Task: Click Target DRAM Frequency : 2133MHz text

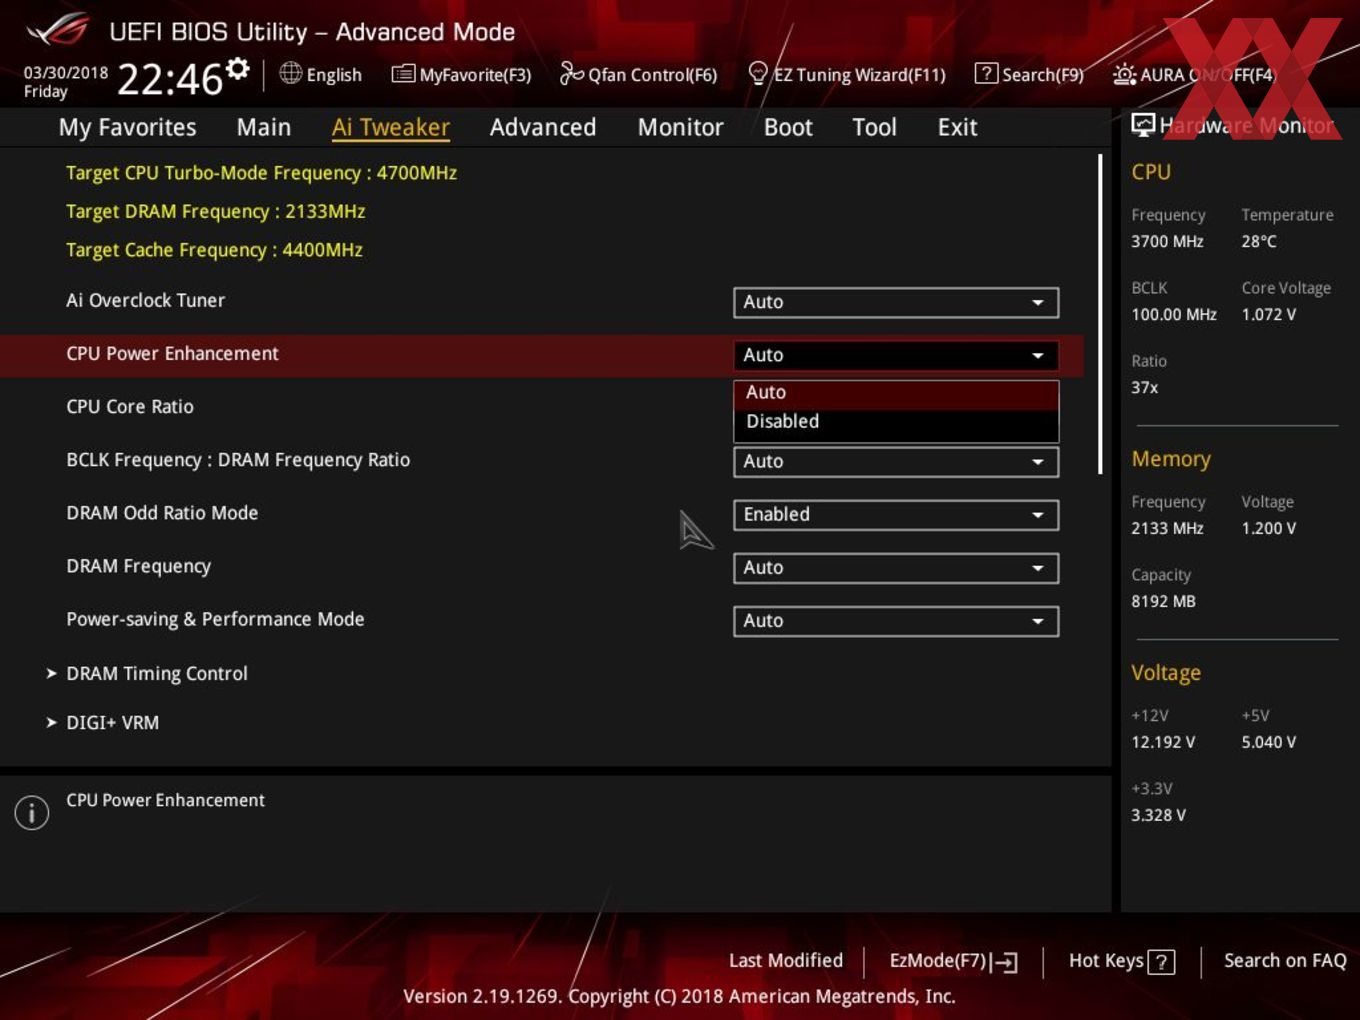Action: tap(216, 212)
